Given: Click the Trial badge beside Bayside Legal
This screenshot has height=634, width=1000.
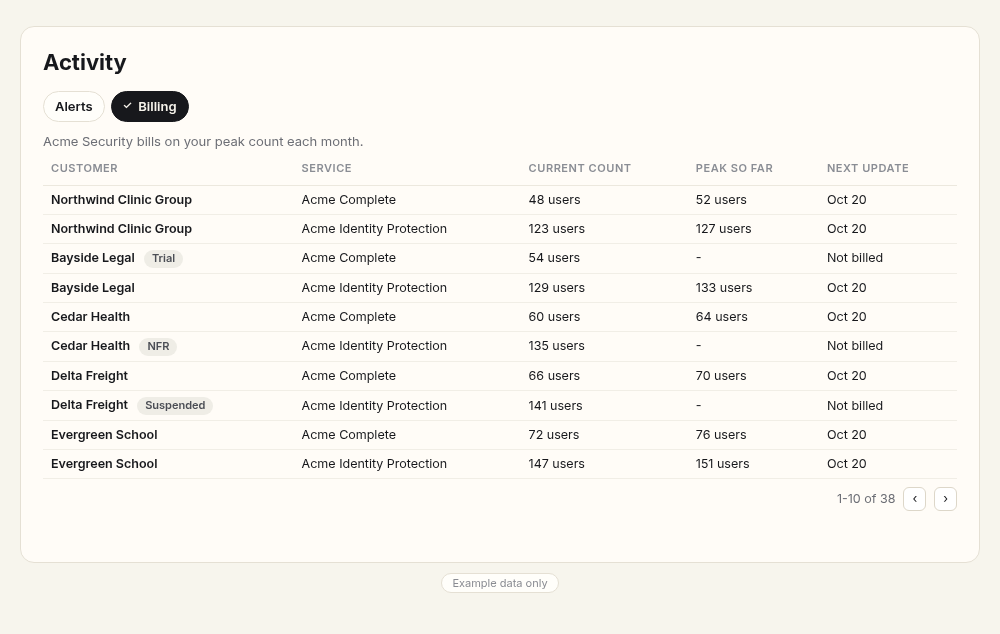Looking at the screenshot, I should tap(163, 258).
